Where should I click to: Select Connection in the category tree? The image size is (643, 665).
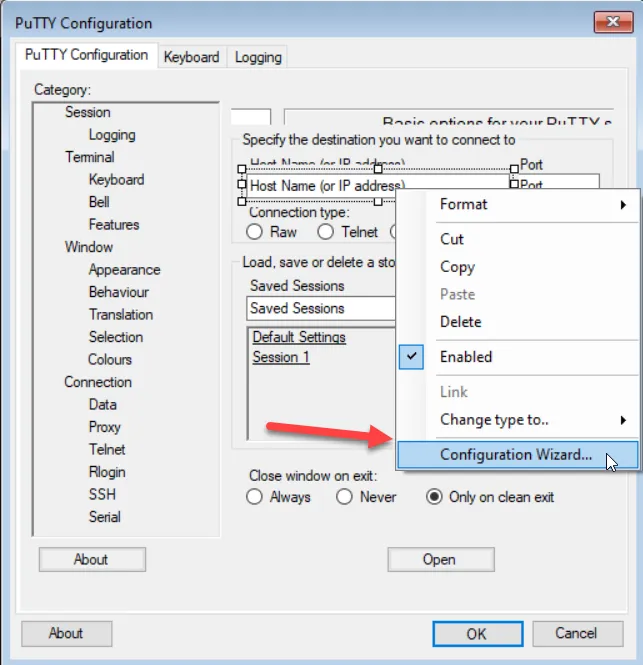(x=98, y=382)
